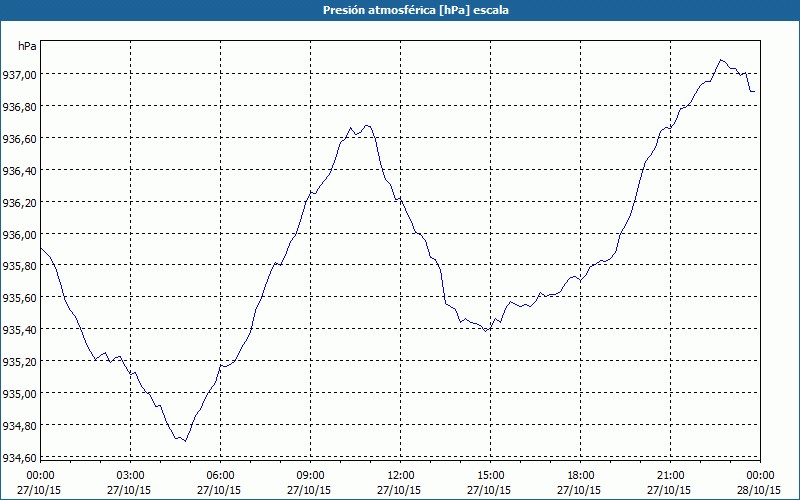
Task: Click the 18:00 27/10/15 time label
Action: (x=580, y=483)
